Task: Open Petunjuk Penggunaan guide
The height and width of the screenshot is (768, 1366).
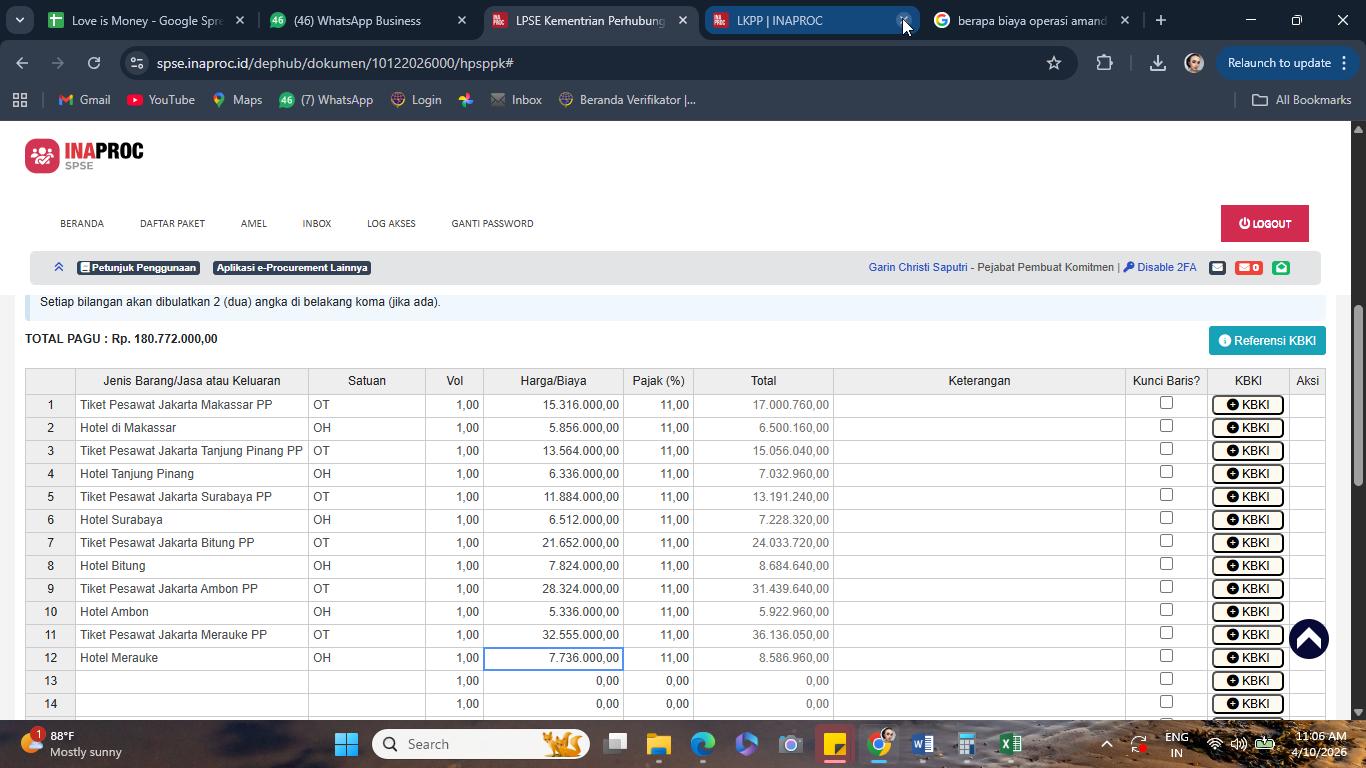Action: (139, 268)
